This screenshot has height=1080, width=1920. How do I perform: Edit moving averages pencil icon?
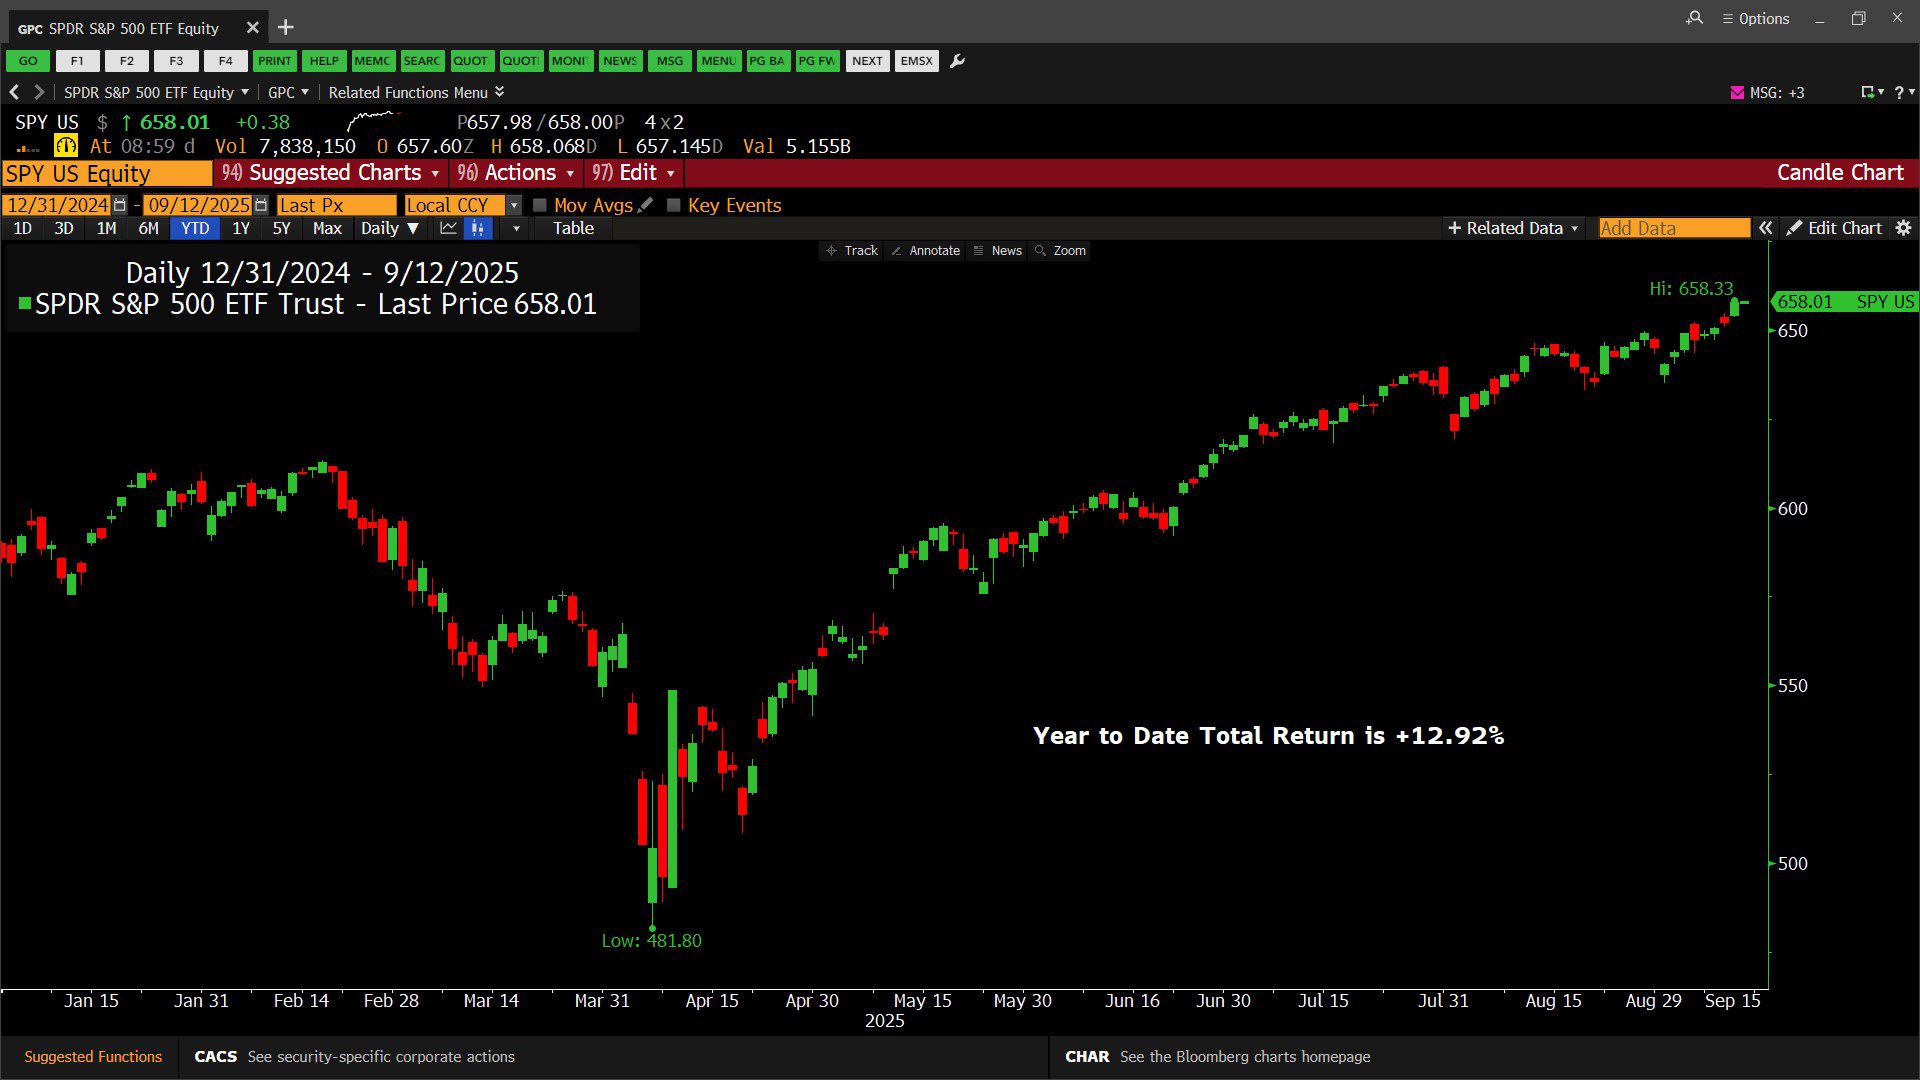tap(646, 205)
